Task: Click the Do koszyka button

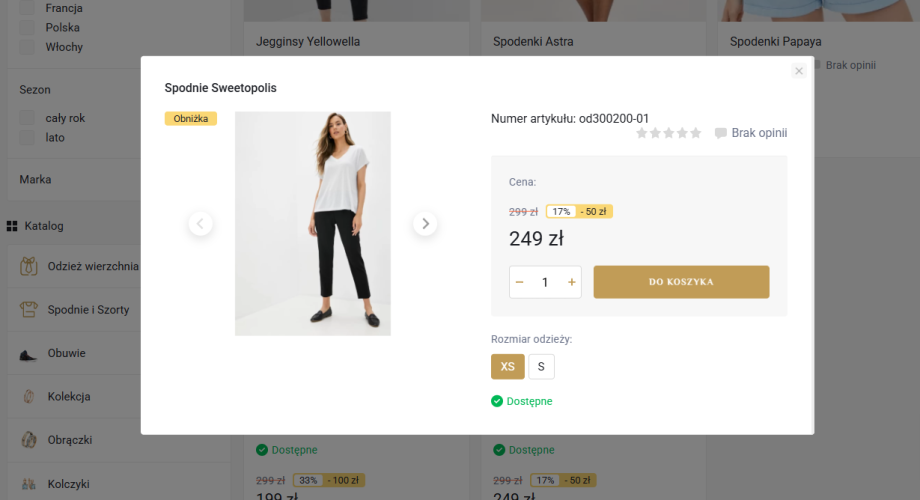Action: [681, 282]
